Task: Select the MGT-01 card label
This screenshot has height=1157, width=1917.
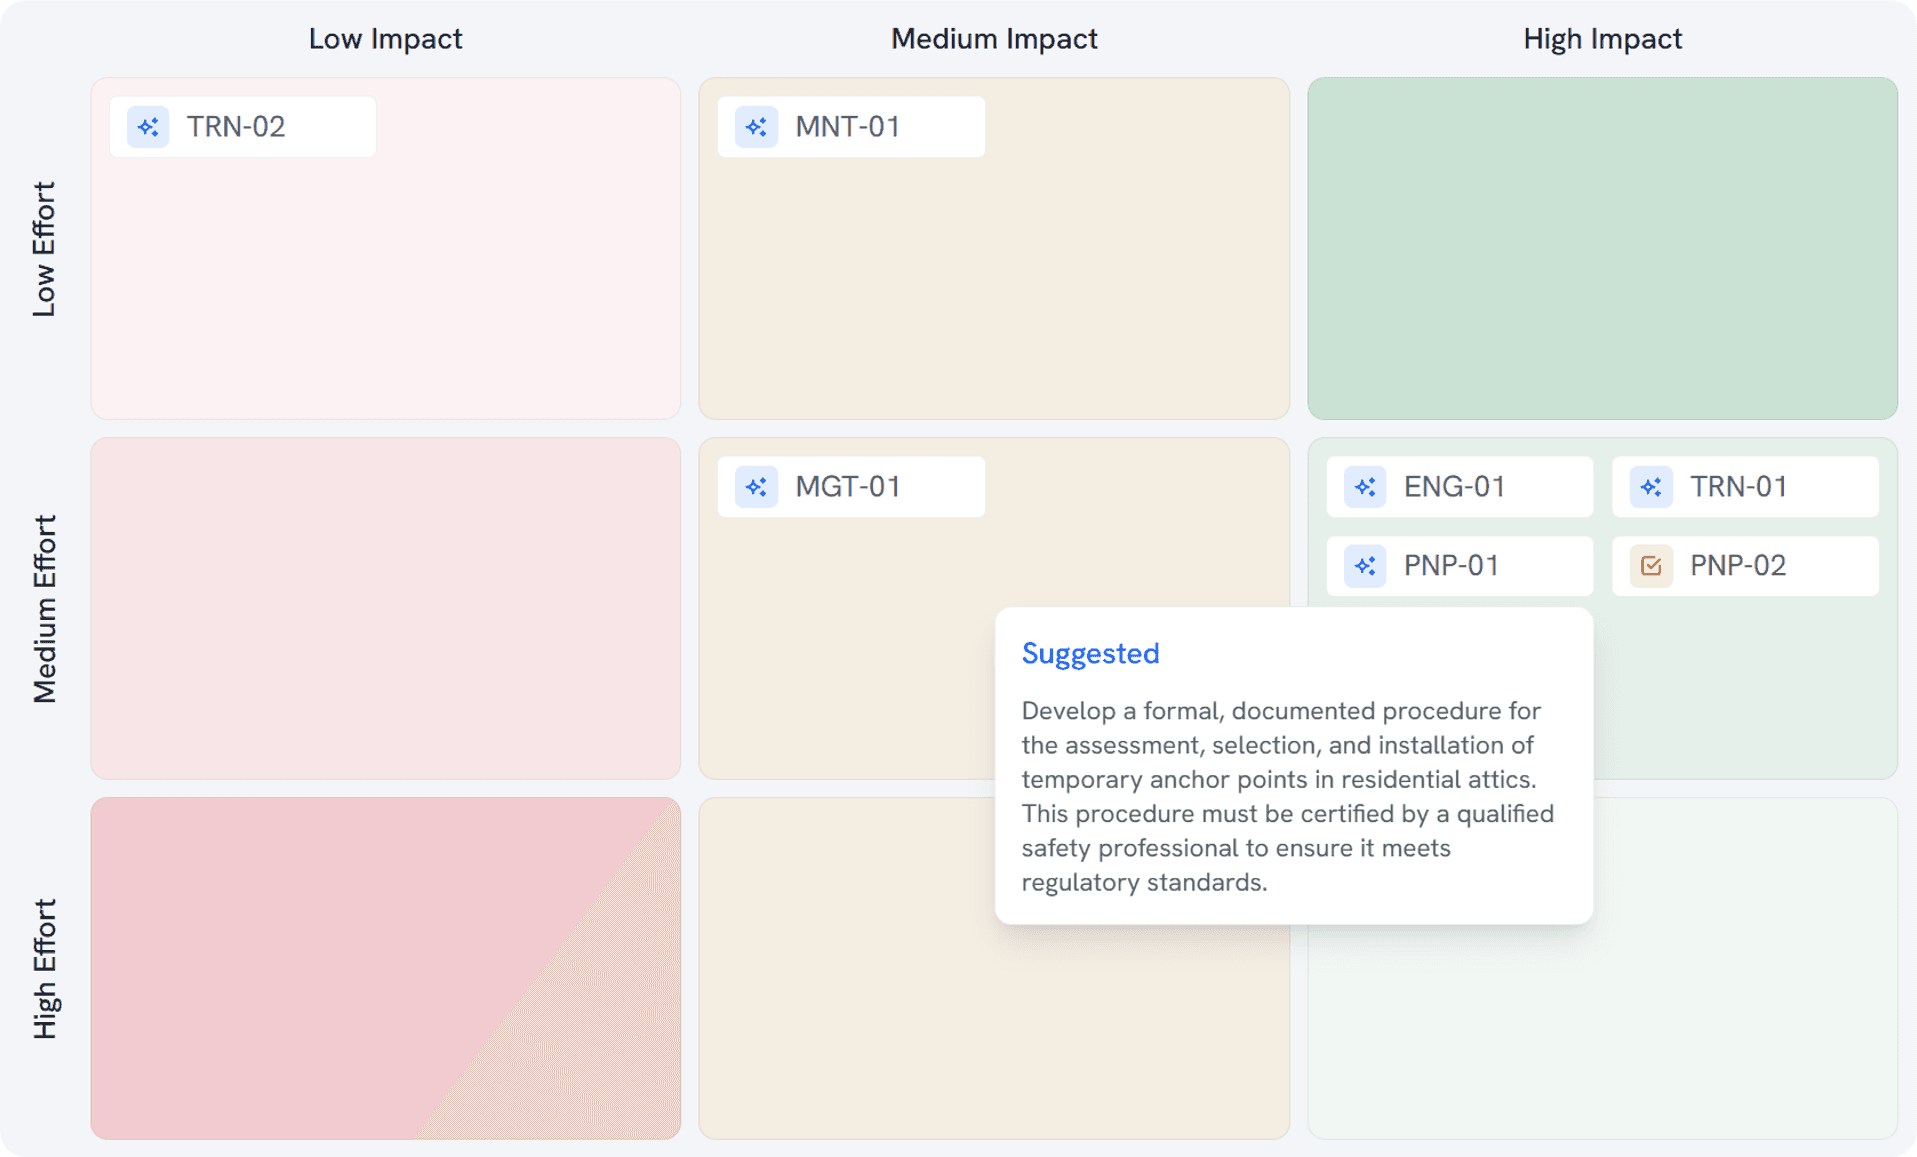Action: [848, 487]
